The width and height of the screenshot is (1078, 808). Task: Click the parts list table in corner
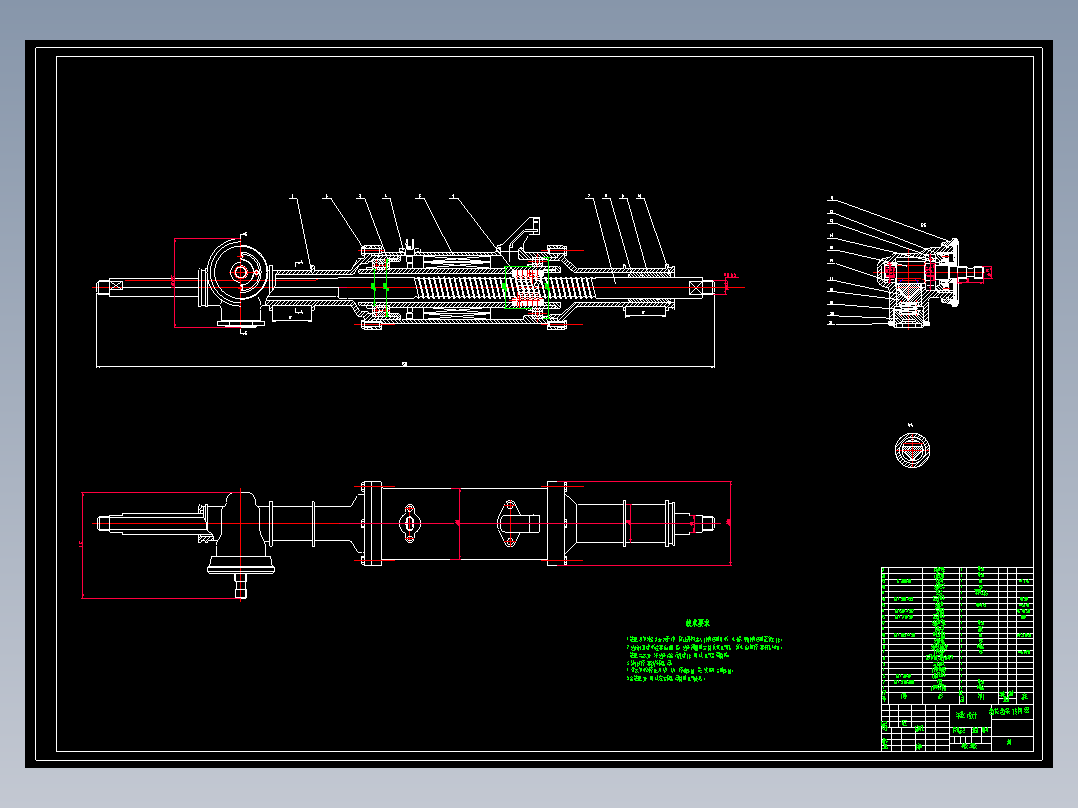click(x=957, y=635)
